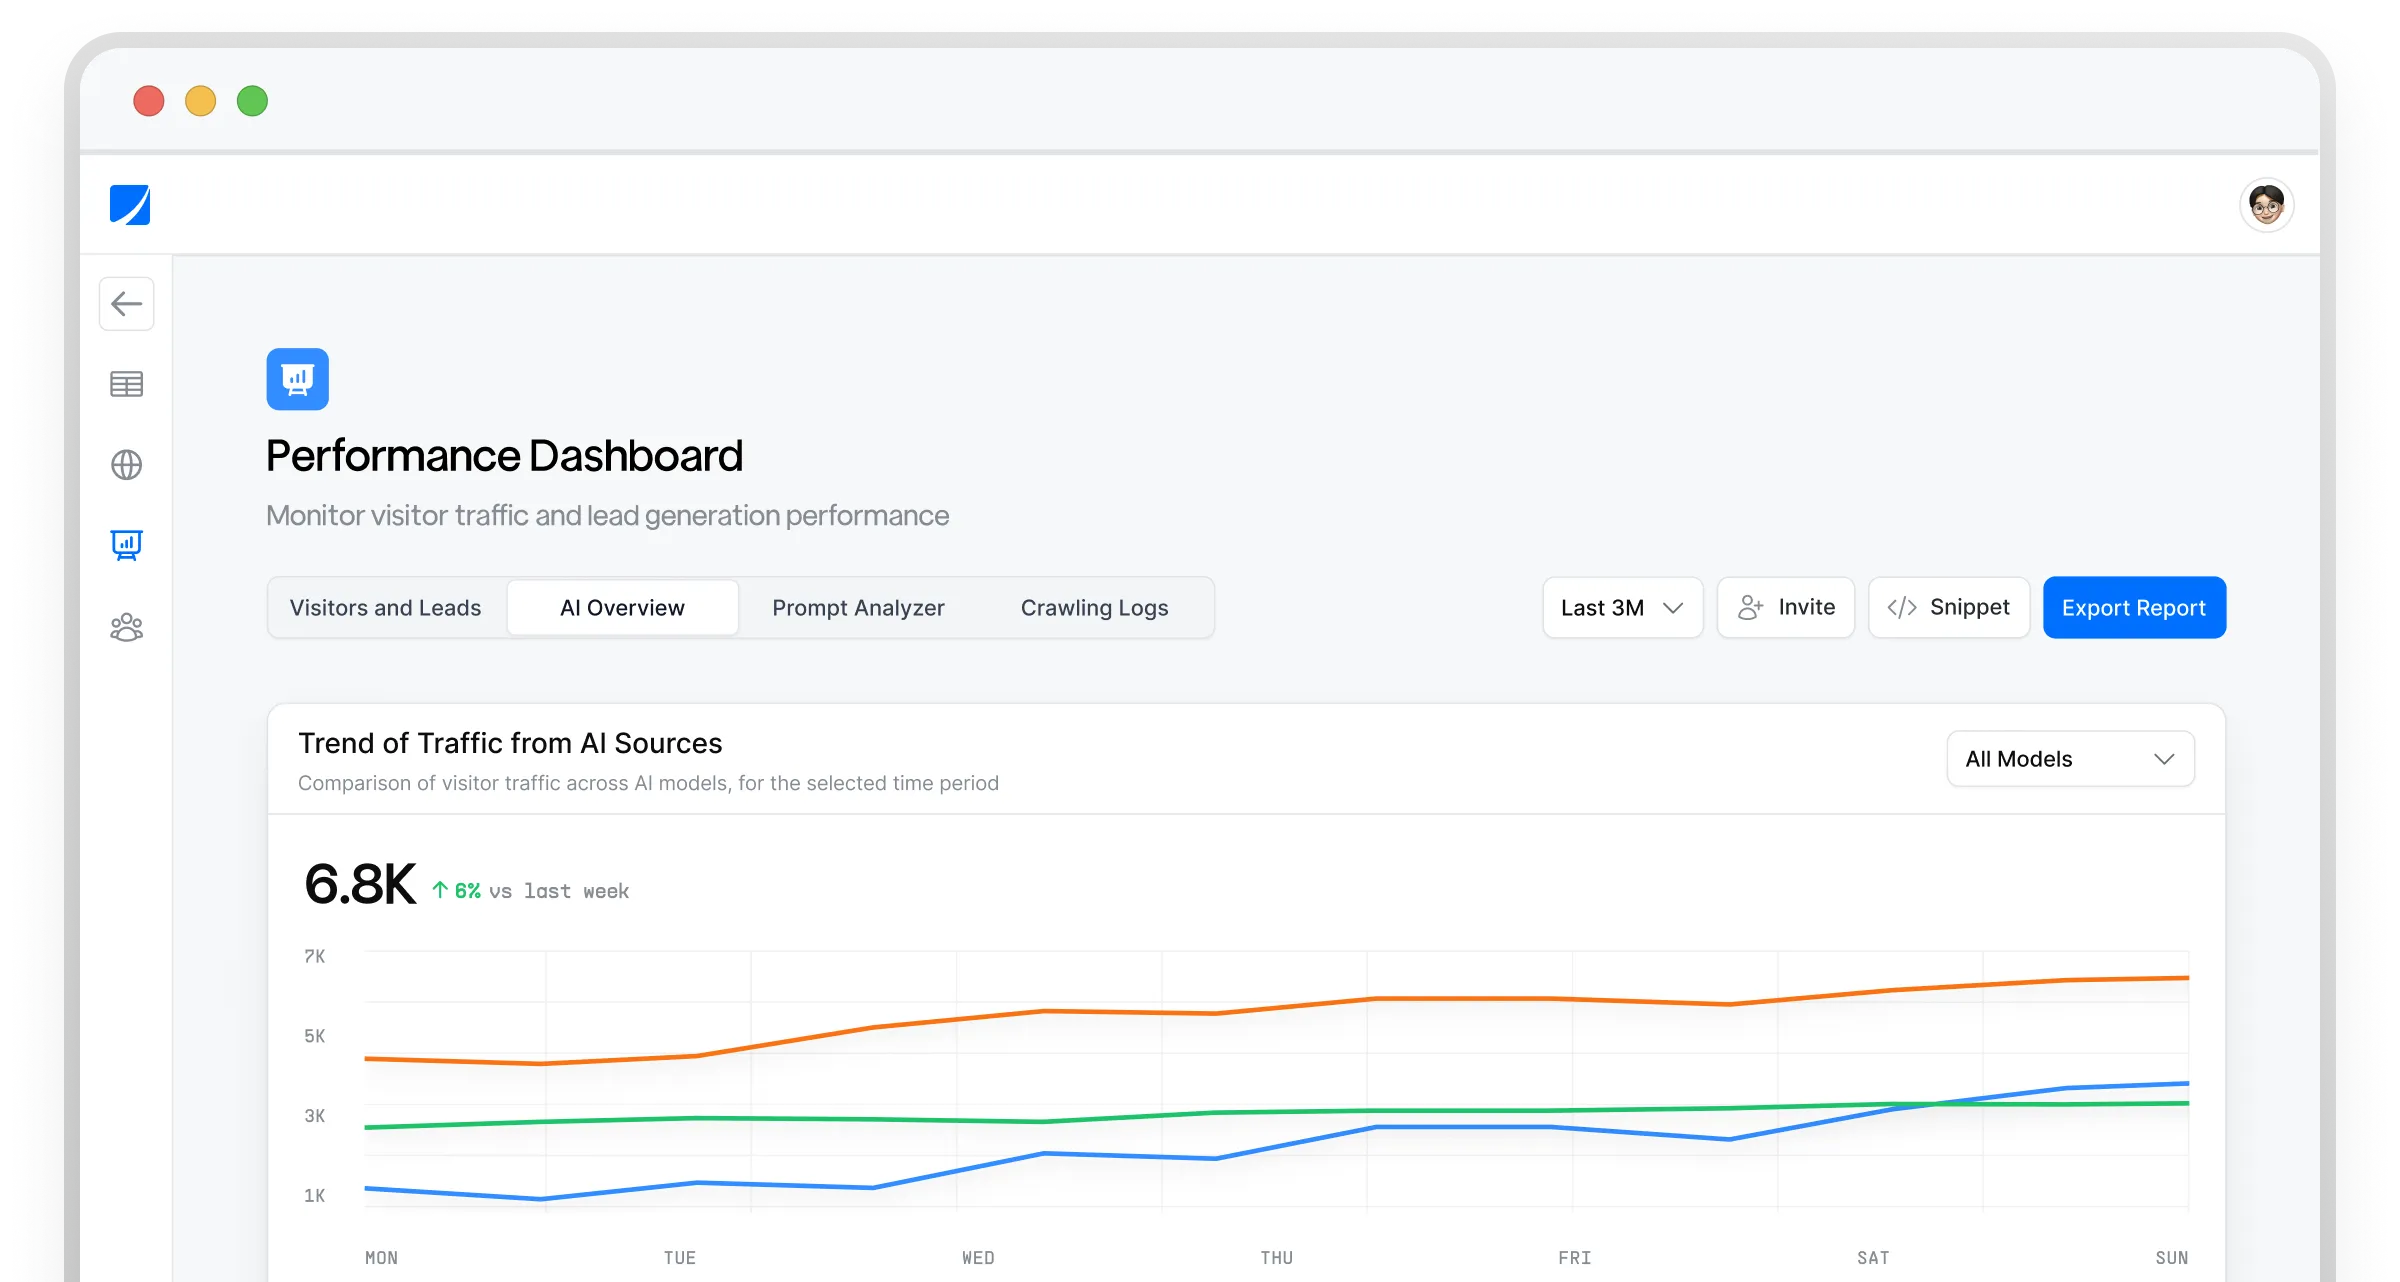Open the user avatar profile menu
Image resolution: width=2400 pixels, height=1282 pixels.
coord(2266,205)
